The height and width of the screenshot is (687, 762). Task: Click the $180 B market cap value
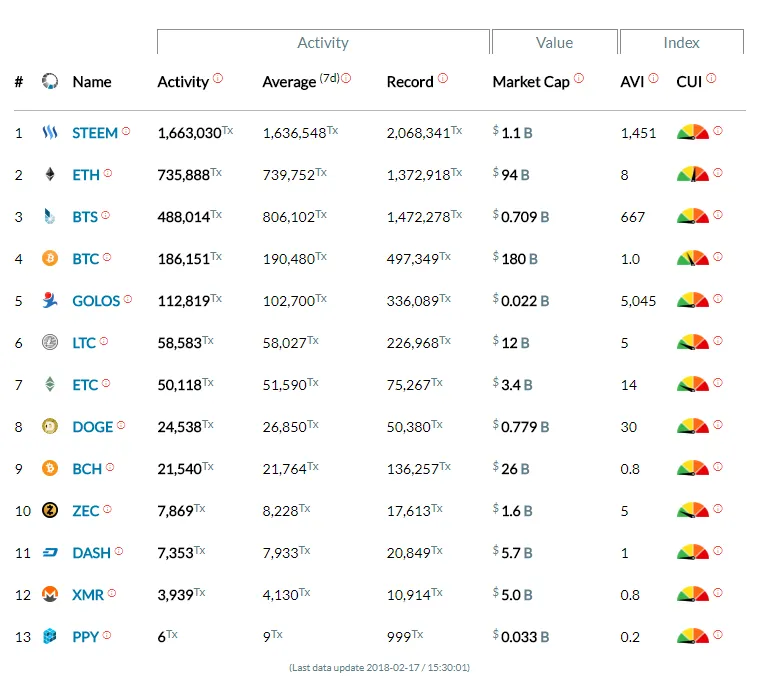515,258
